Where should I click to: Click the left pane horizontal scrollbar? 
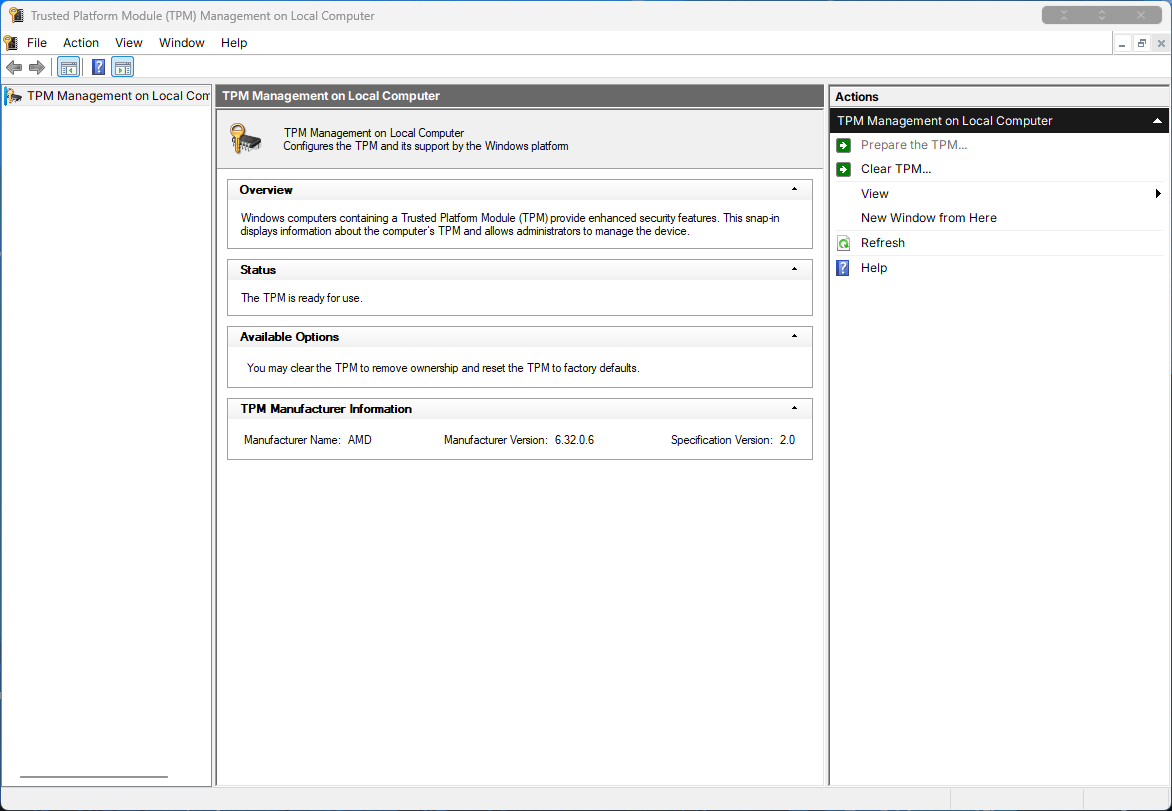pyautogui.click(x=93, y=777)
